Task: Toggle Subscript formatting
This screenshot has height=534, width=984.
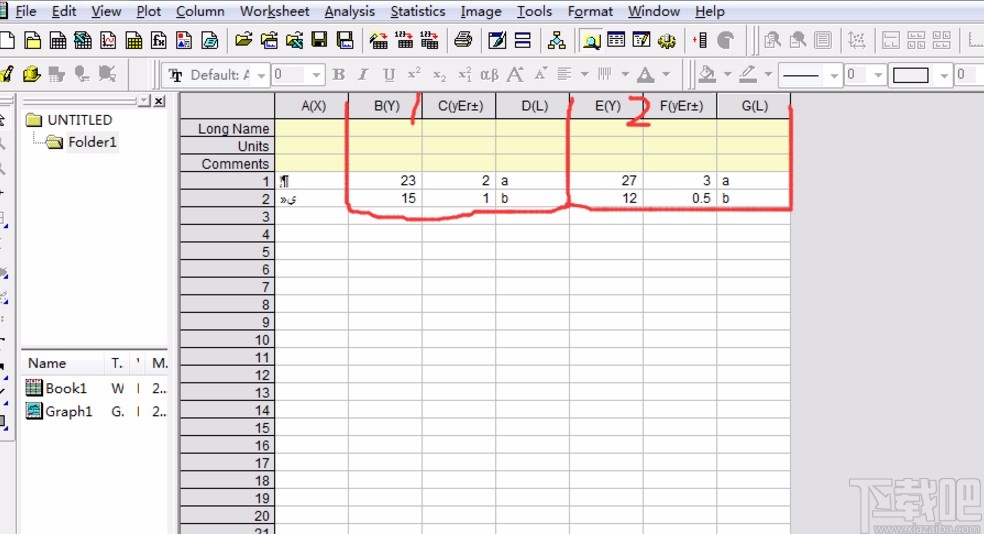Action: coord(439,75)
